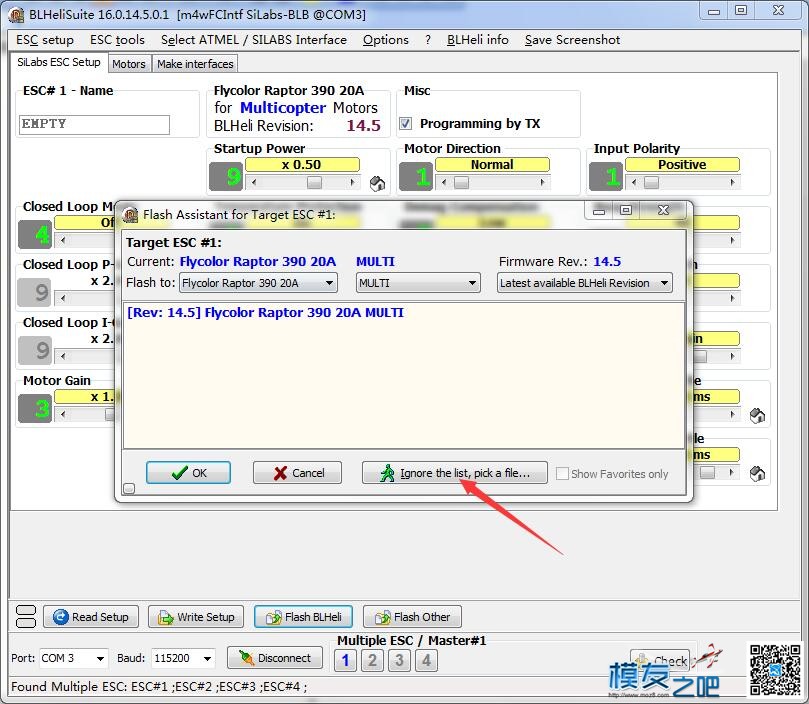This screenshot has width=809, height=704.
Task: Click the default-value icon beside the lower ms setting
Action: (757, 473)
